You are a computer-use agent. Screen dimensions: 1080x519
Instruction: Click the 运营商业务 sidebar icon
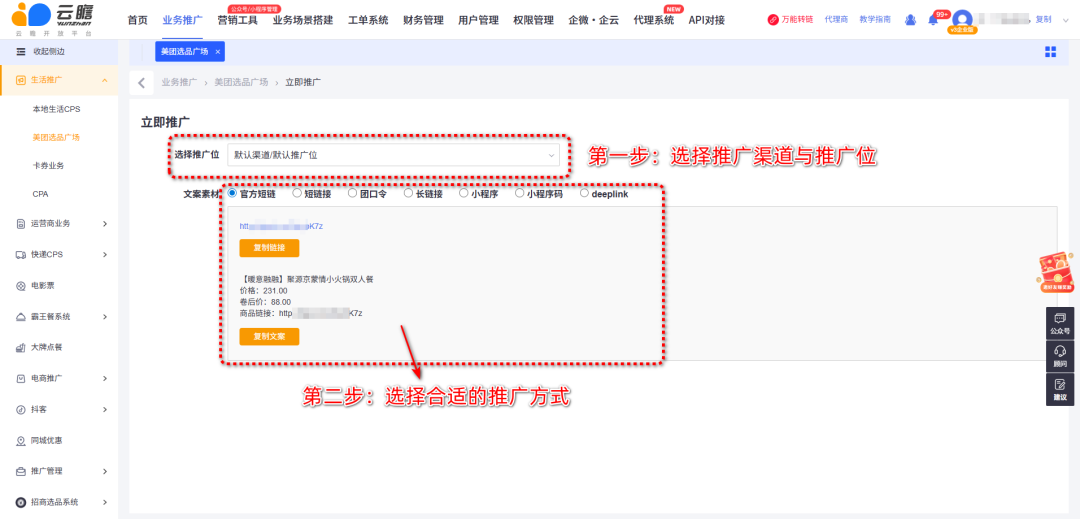click(21, 224)
